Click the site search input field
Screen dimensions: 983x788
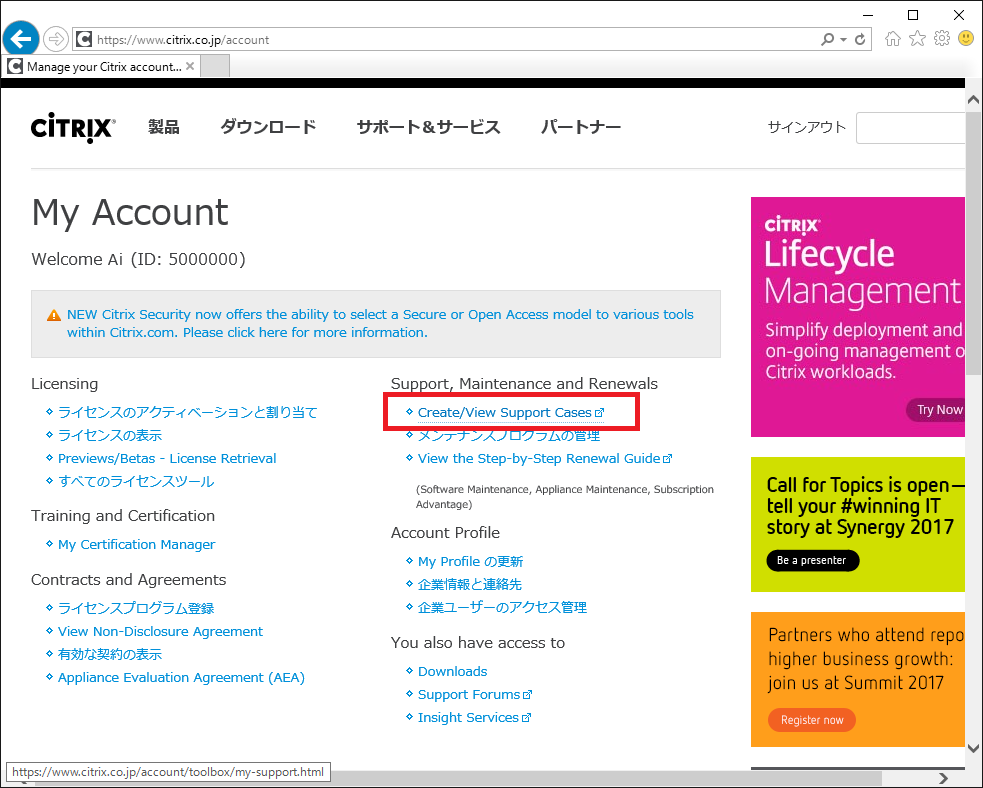(910, 128)
